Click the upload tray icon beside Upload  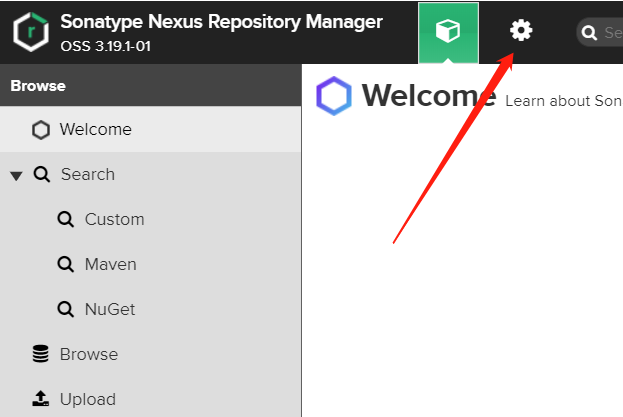[x=41, y=399]
